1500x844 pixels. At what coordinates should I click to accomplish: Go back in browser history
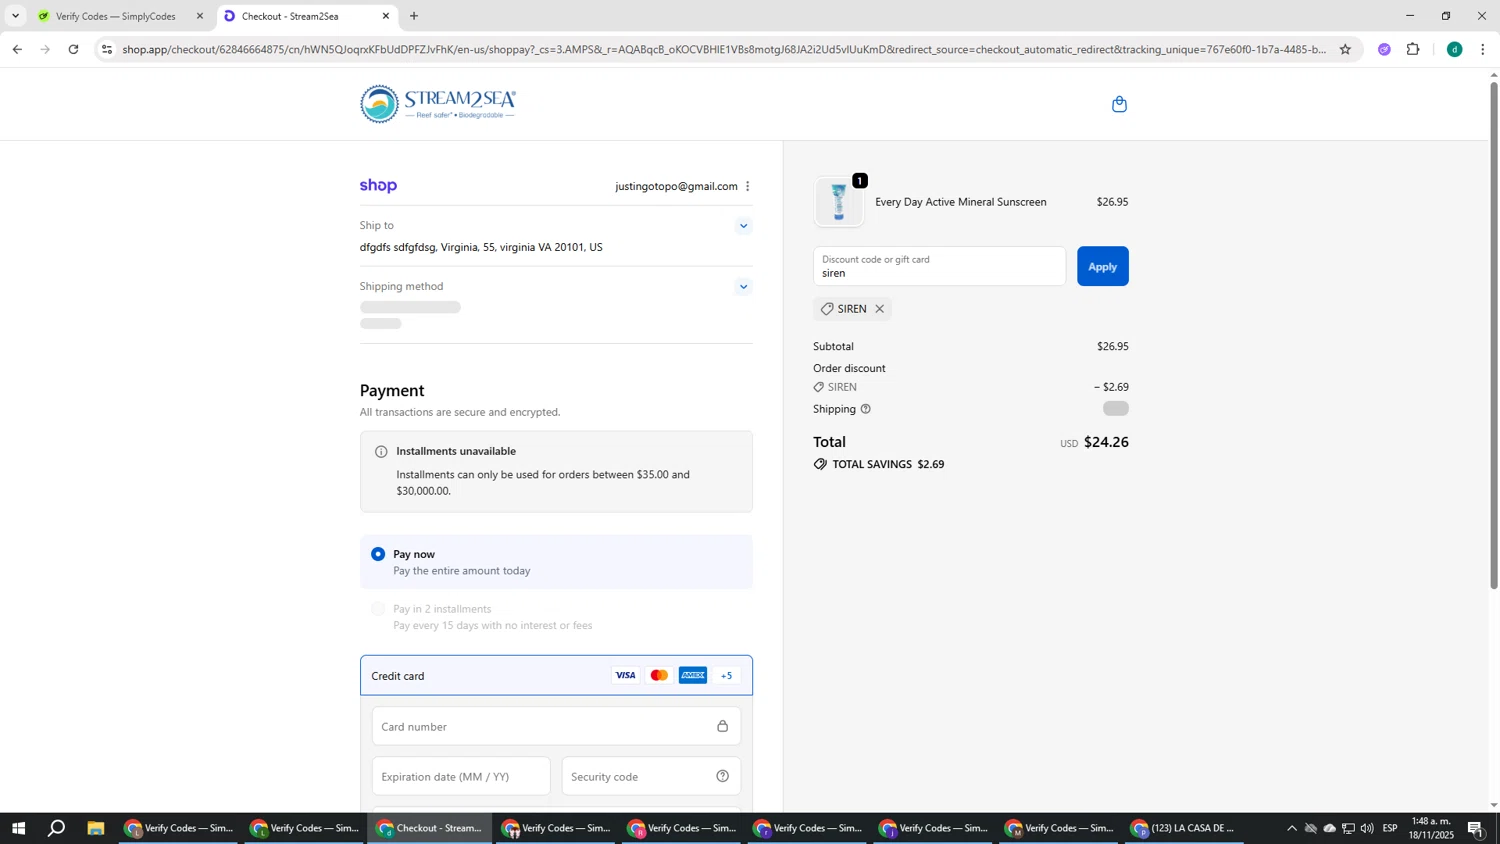tap(17, 49)
